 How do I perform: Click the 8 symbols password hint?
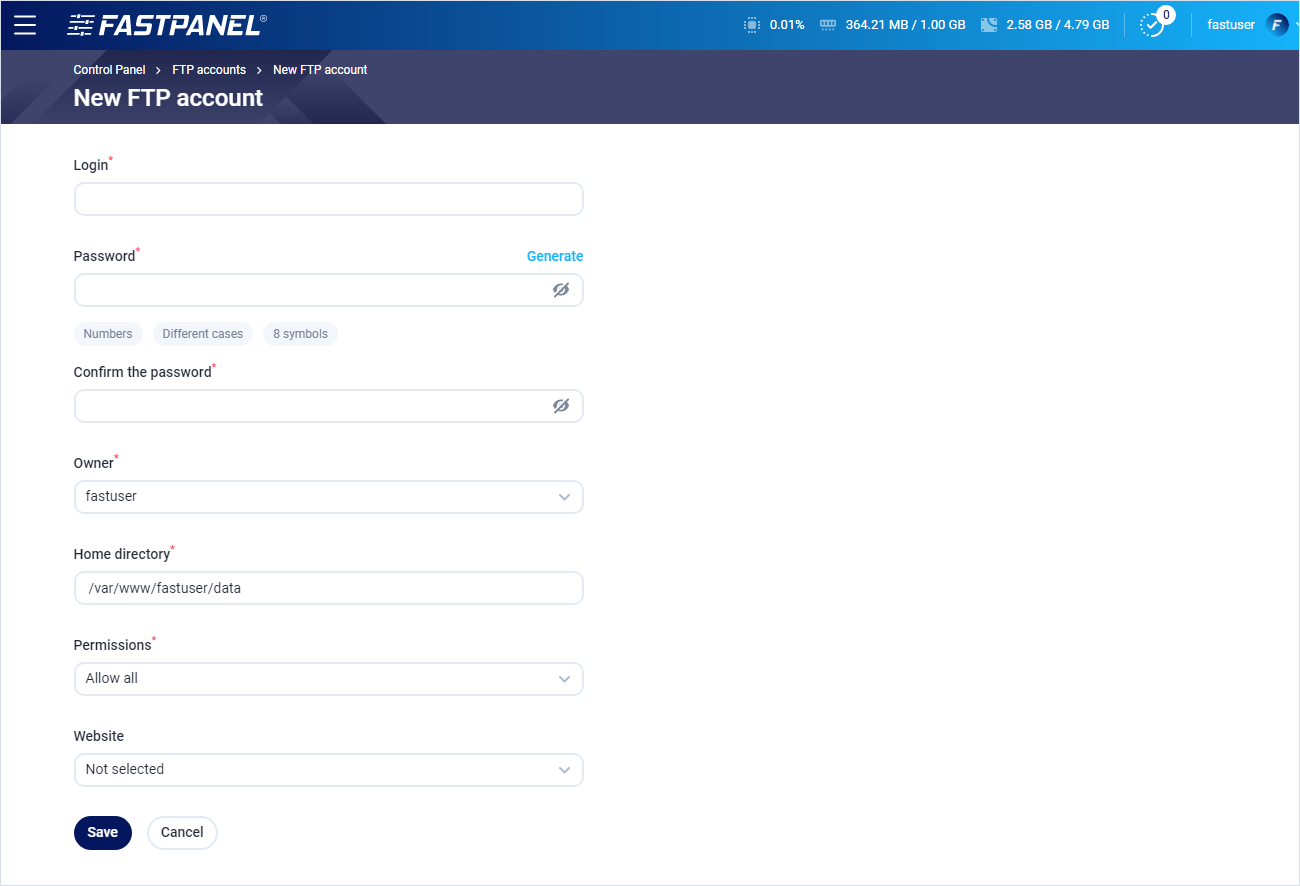pos(301,334)
